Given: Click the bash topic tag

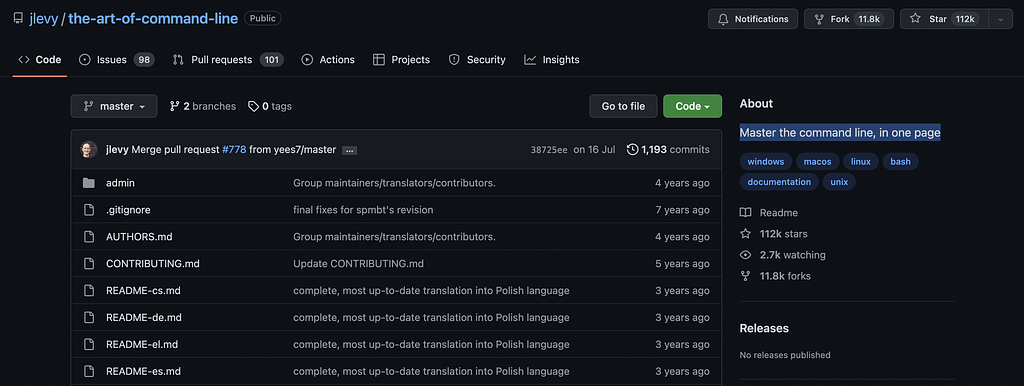Looking at the screenshot, I should pyautogui.click(x=901, y=161).
